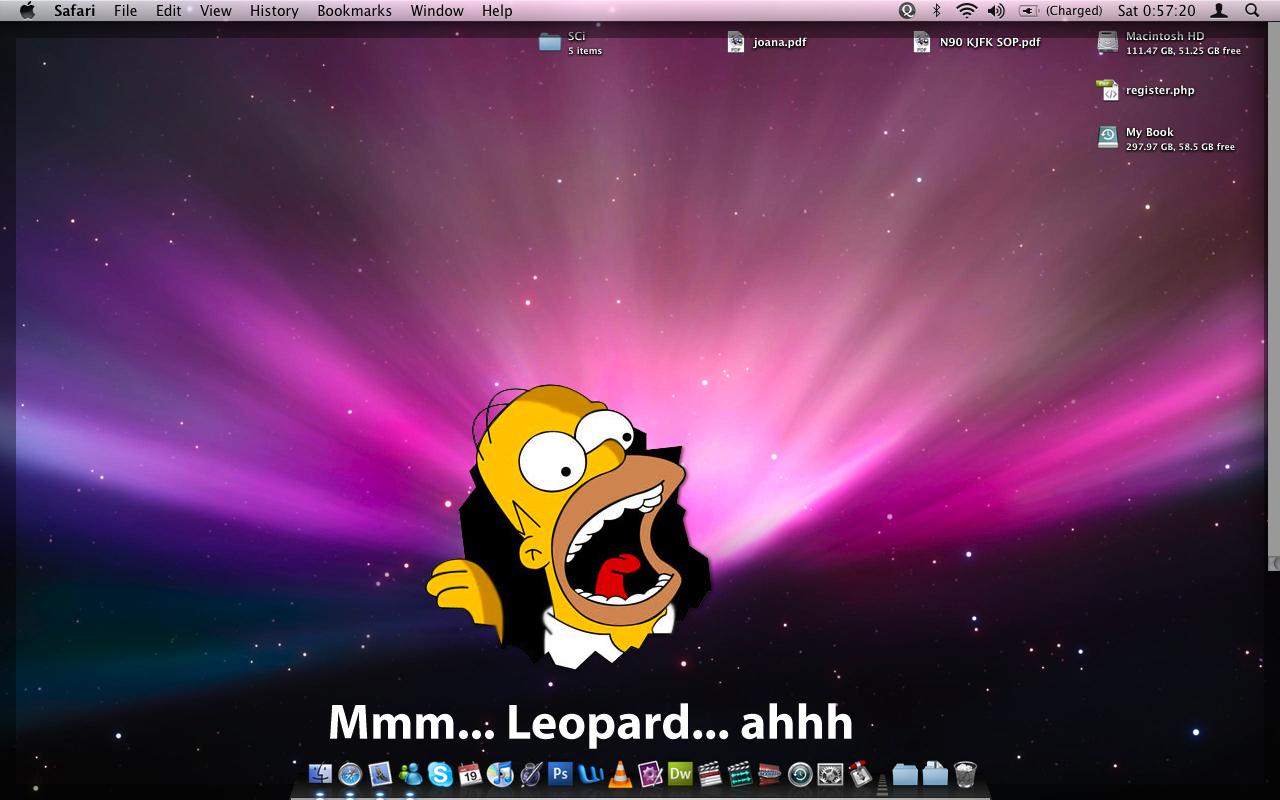Viewport: 1280px width, 800px height.
Task: Open iCal calendar in the Dock
Action: click(x=470, y=774)
